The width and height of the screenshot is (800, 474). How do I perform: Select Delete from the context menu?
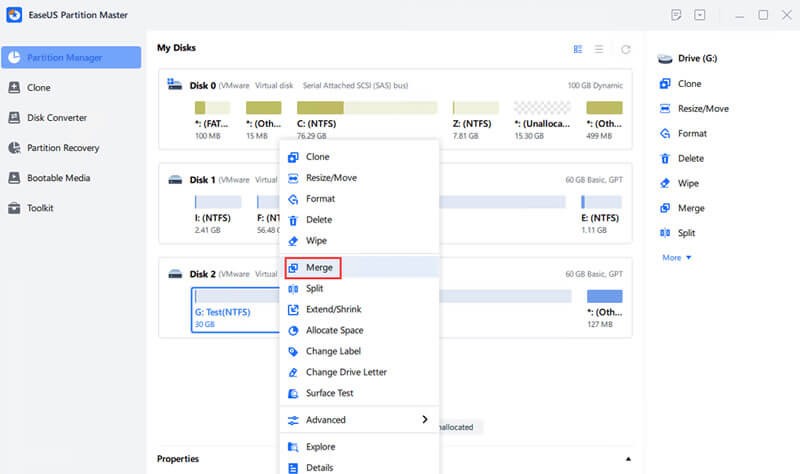click(359, 219)
